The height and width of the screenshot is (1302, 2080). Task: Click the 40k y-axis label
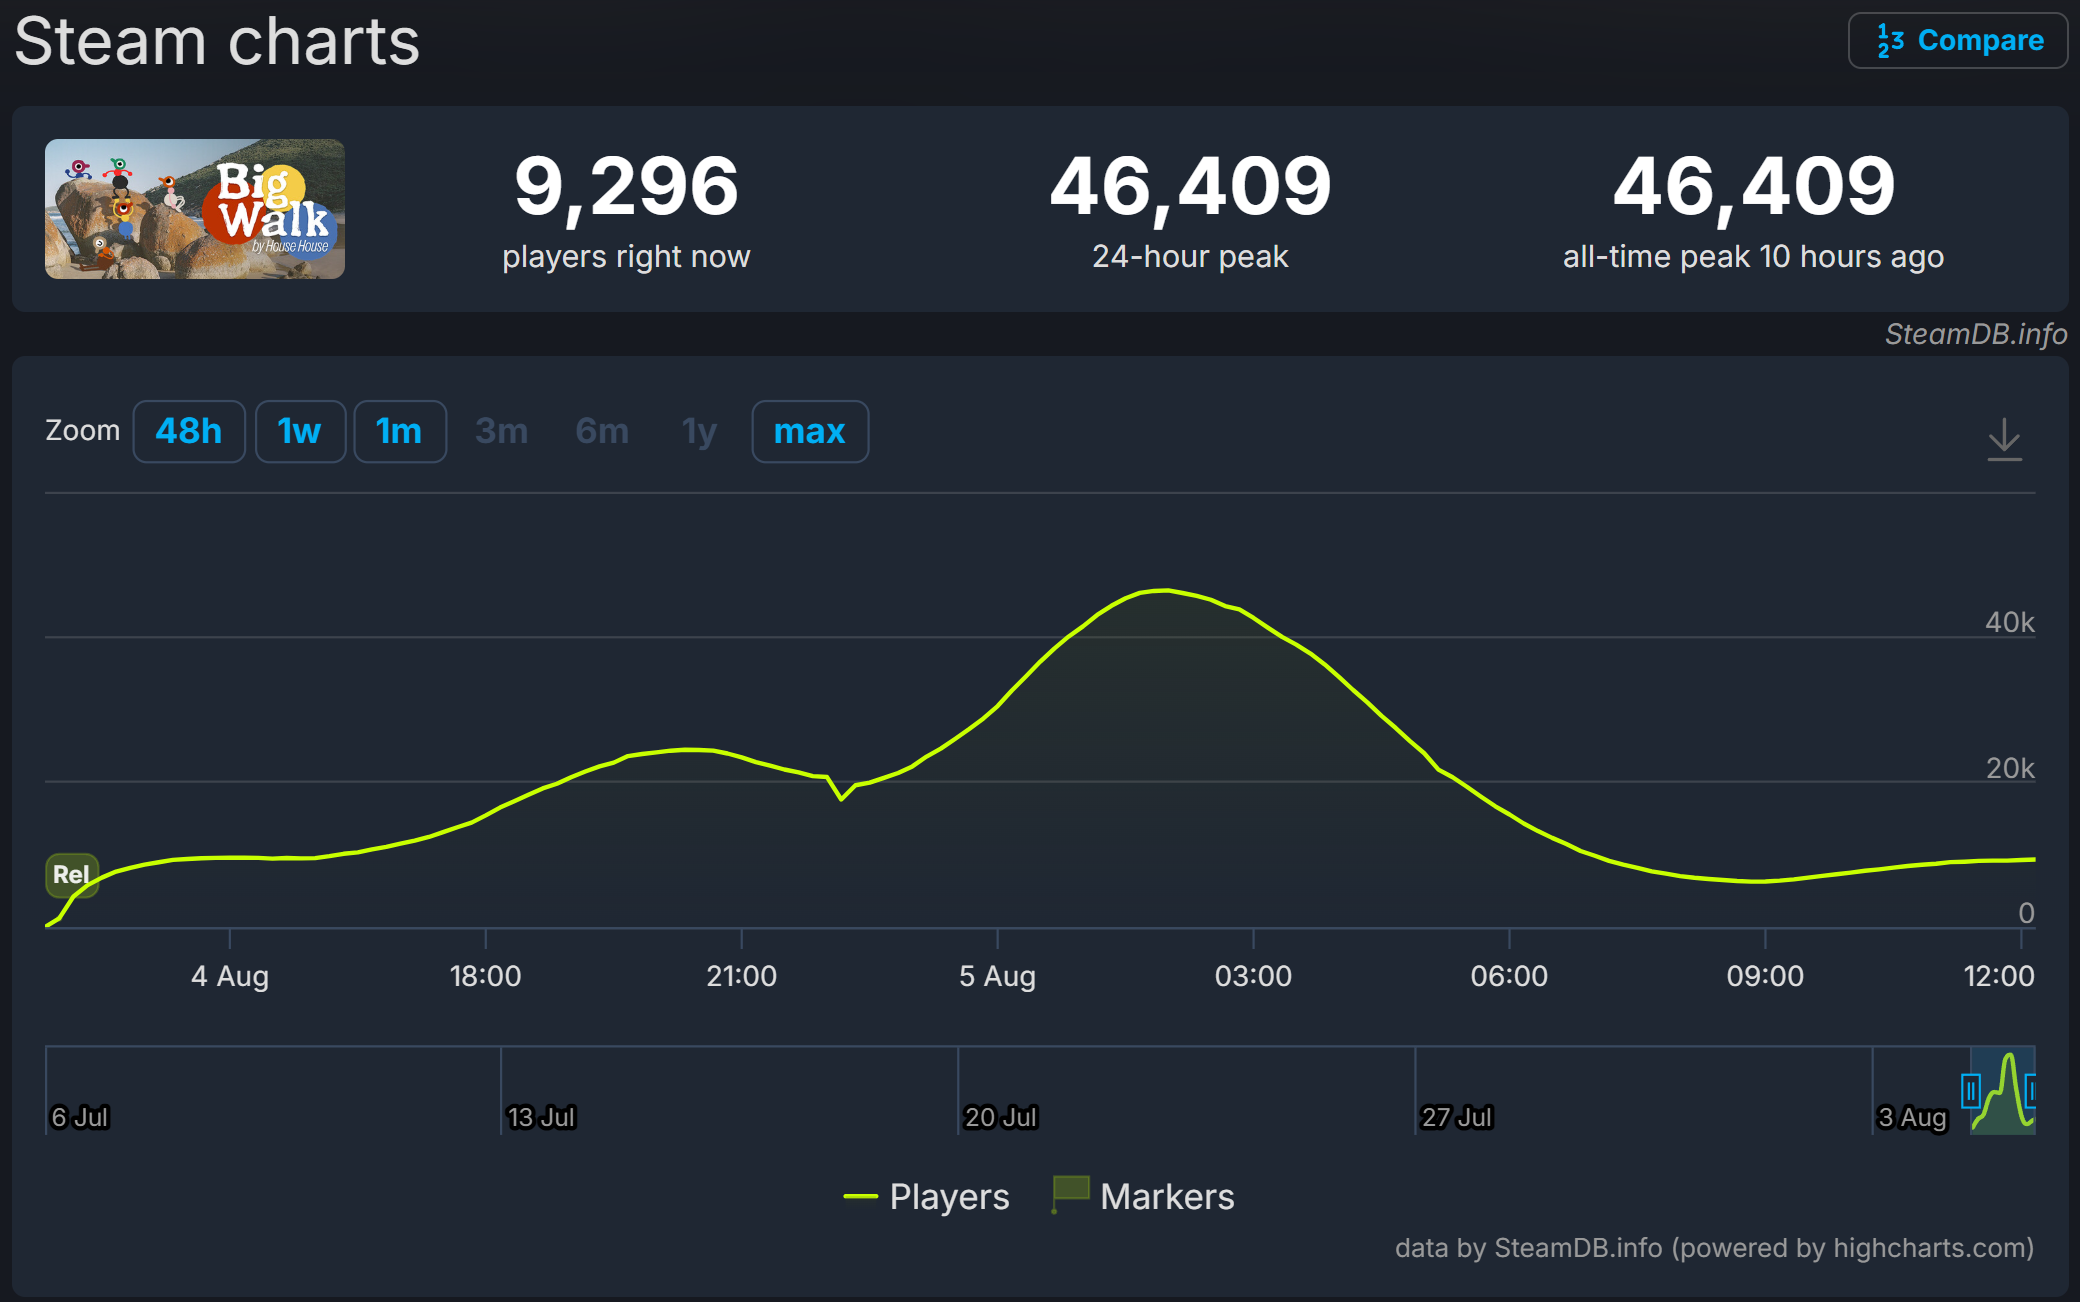(x=2010, y=623)
